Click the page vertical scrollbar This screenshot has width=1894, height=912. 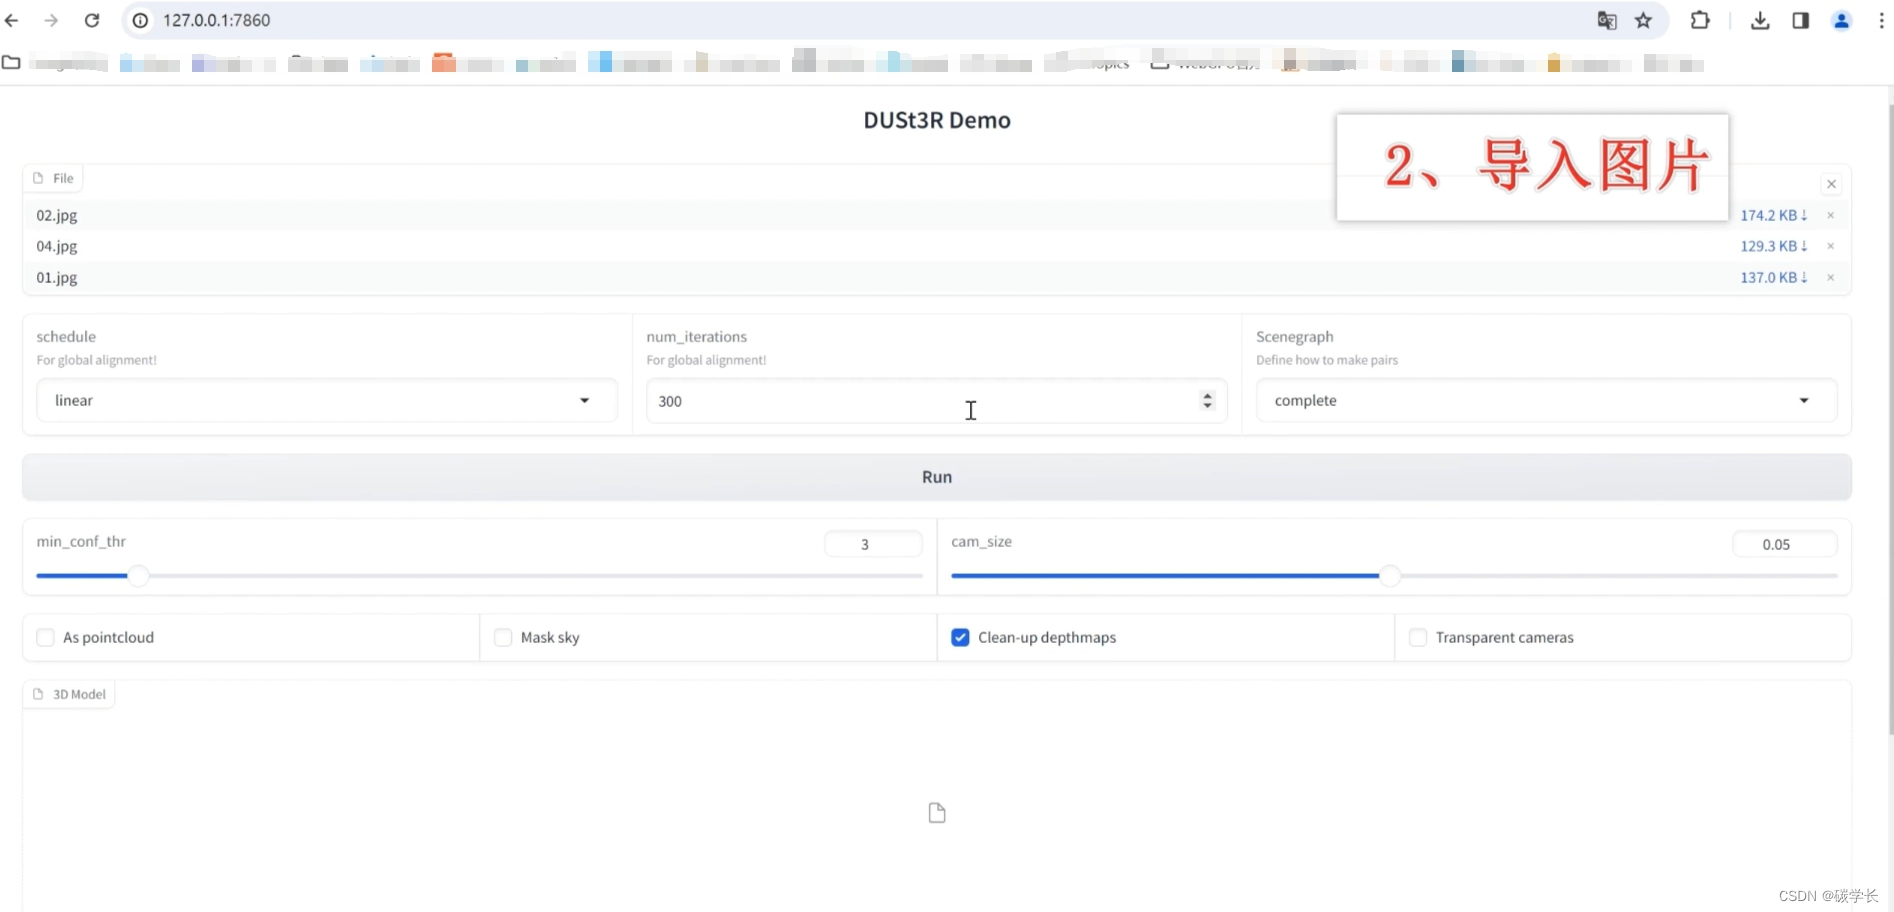coord(1889,418)
